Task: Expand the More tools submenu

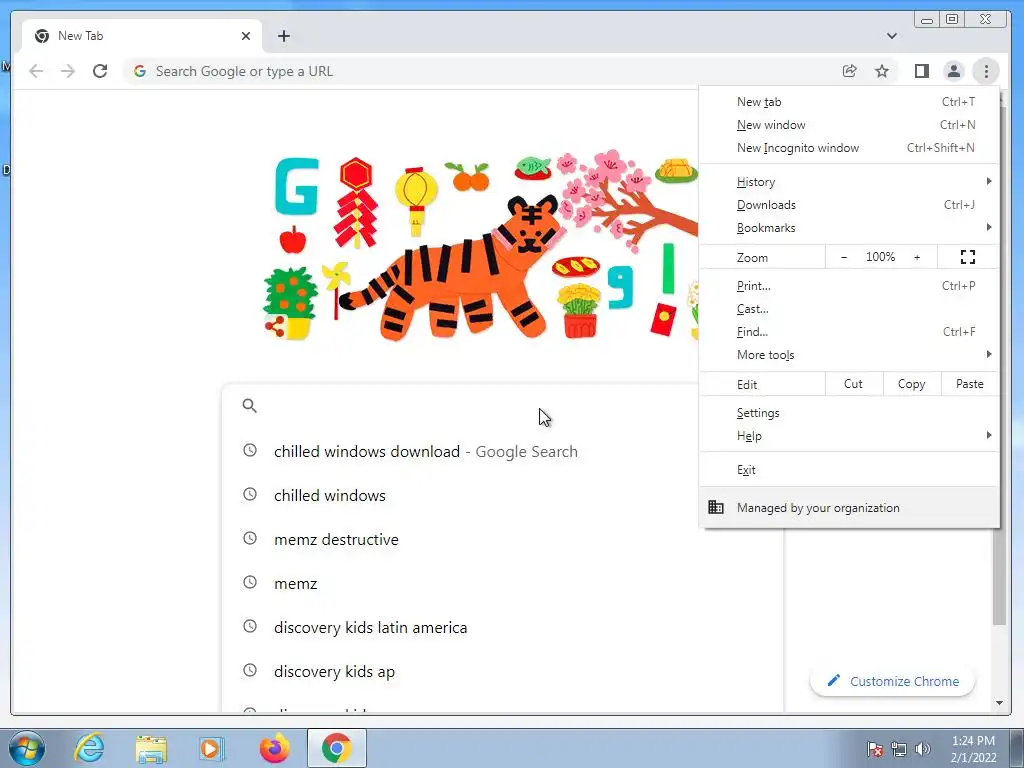Action: pyautogui.click(x=849, y=355)
